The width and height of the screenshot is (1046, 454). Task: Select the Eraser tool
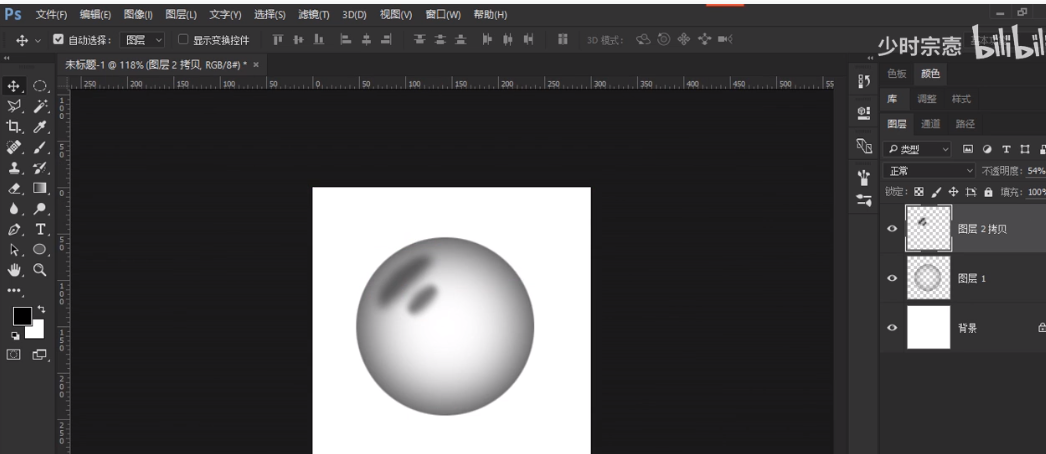click(x=14, y=188)
